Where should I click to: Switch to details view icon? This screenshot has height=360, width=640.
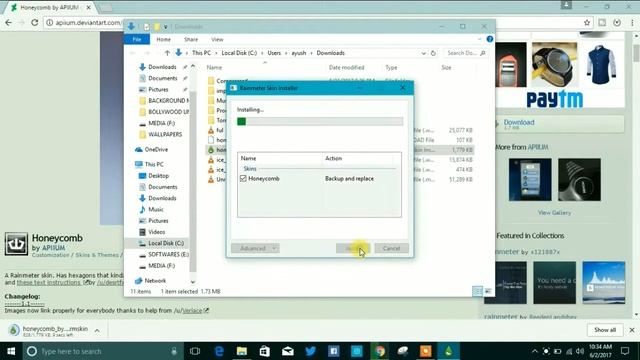pyautogui.click(x=477, y=291)
